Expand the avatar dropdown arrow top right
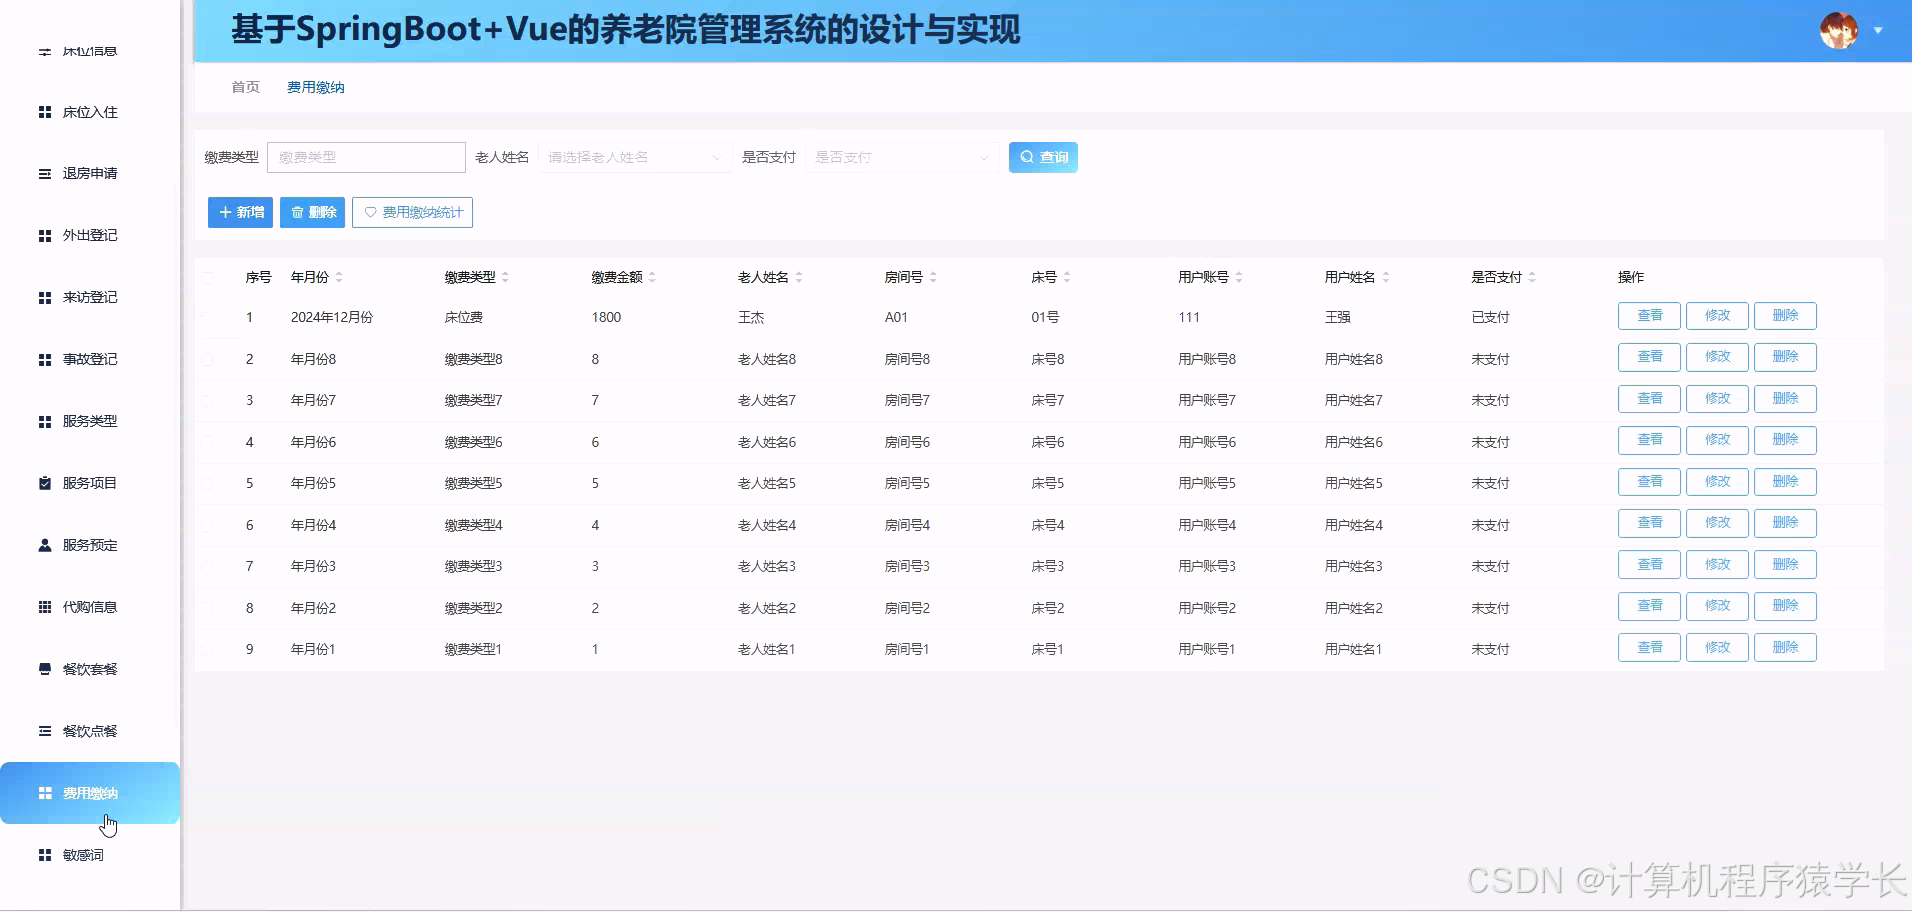 point(1880,30)
